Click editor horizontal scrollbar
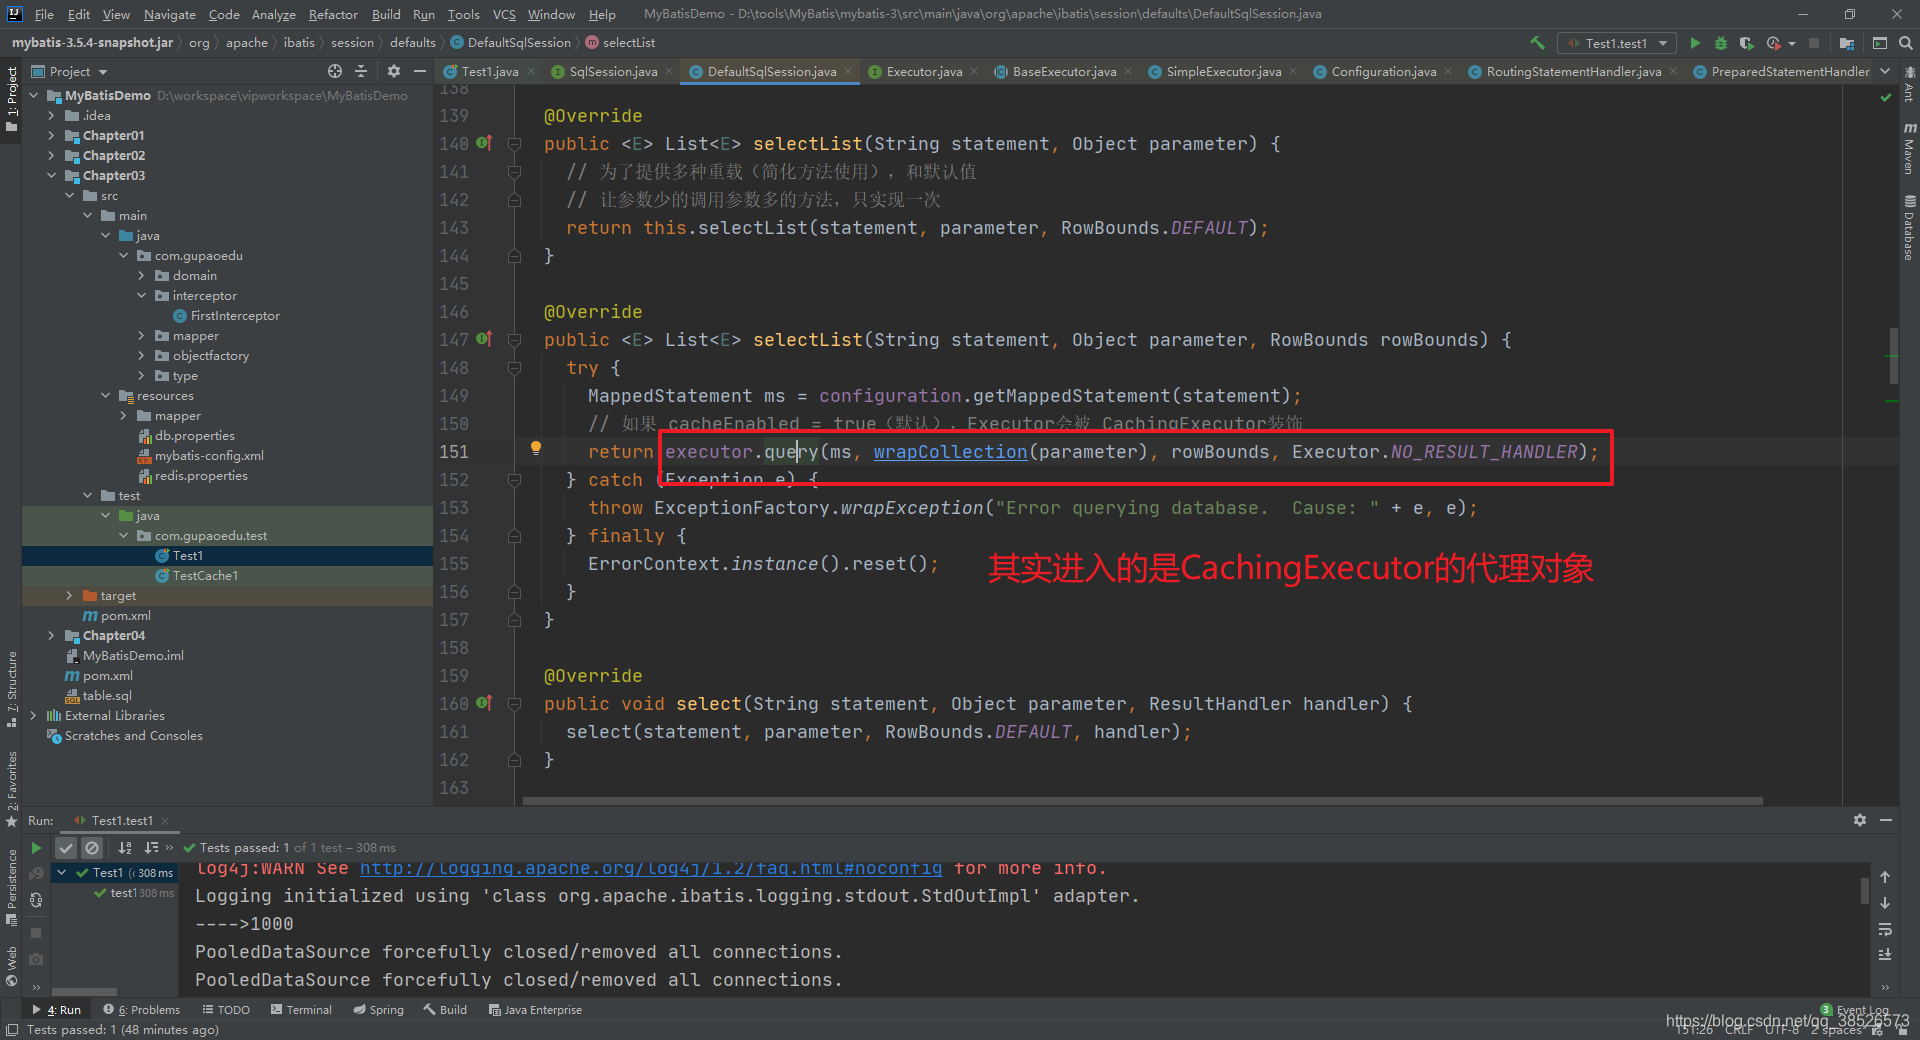The height and width of the screenshot is (1040, 1920). coord(1143,800)
